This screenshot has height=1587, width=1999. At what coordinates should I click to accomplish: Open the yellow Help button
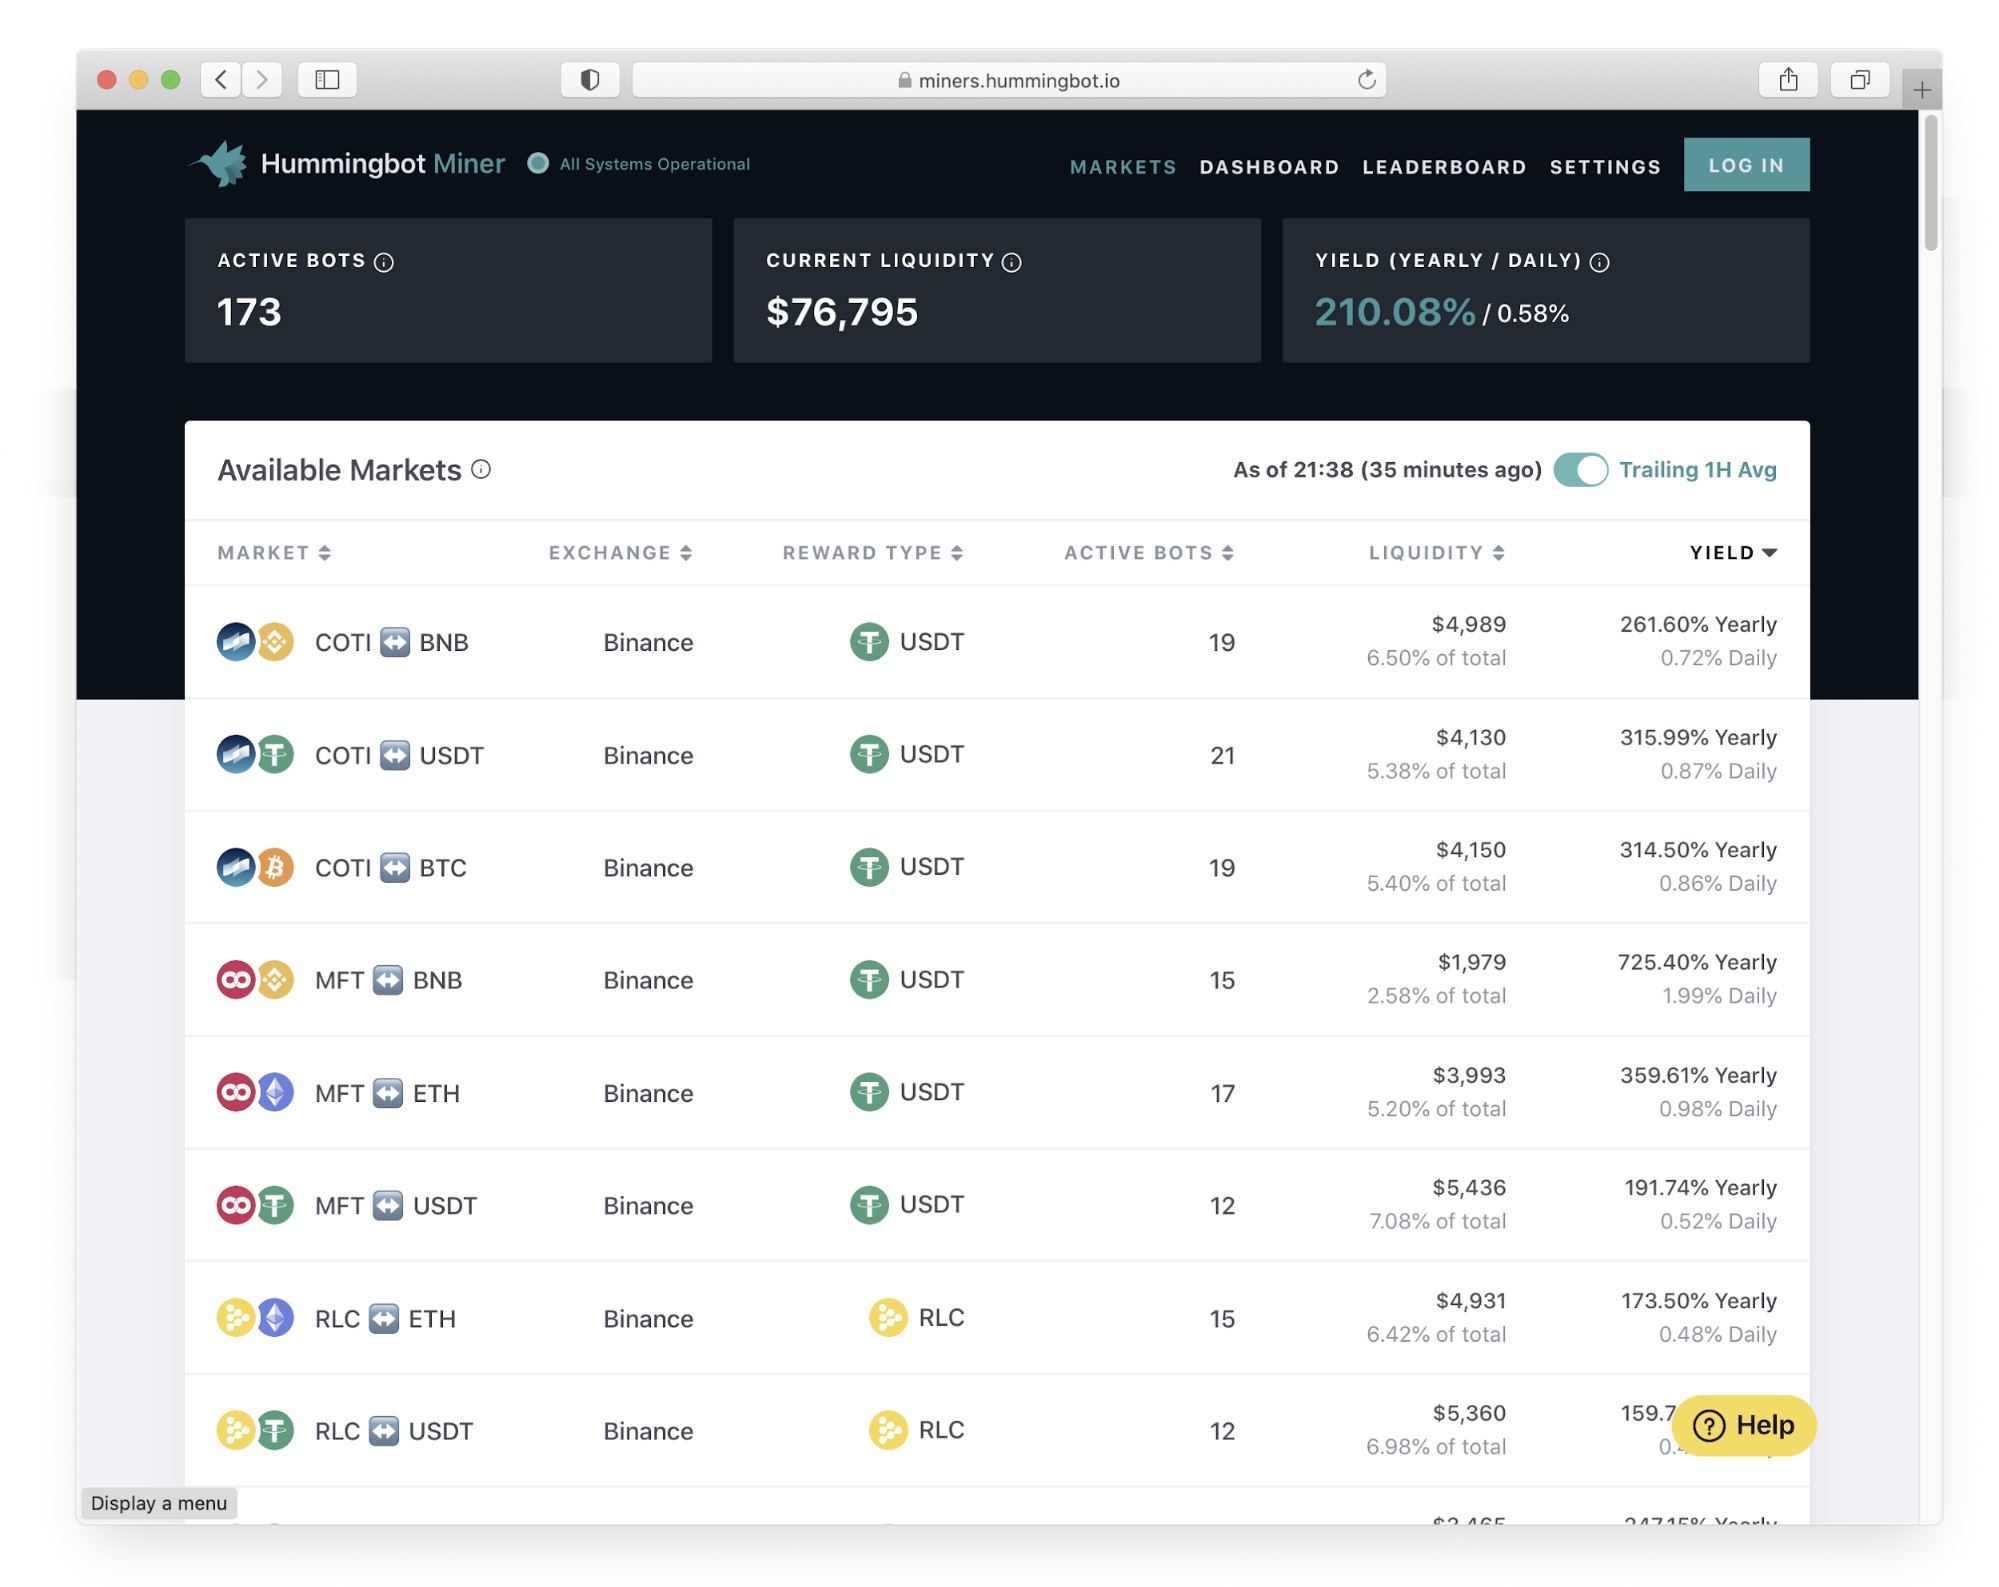click(1744, 1425)
